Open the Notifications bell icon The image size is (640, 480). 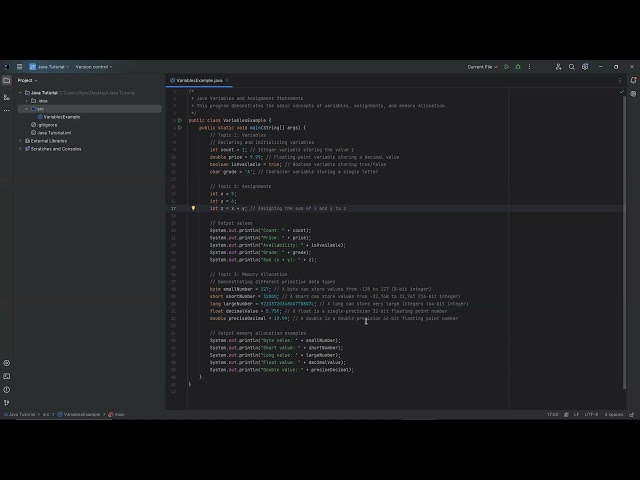pyautogui.click(x=633, y=80)
